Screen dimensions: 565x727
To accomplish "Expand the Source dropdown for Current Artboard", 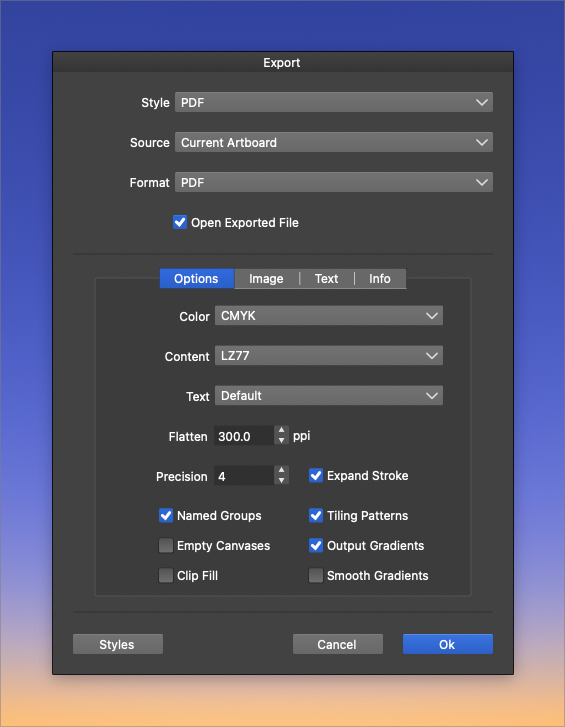I will 334,142.
